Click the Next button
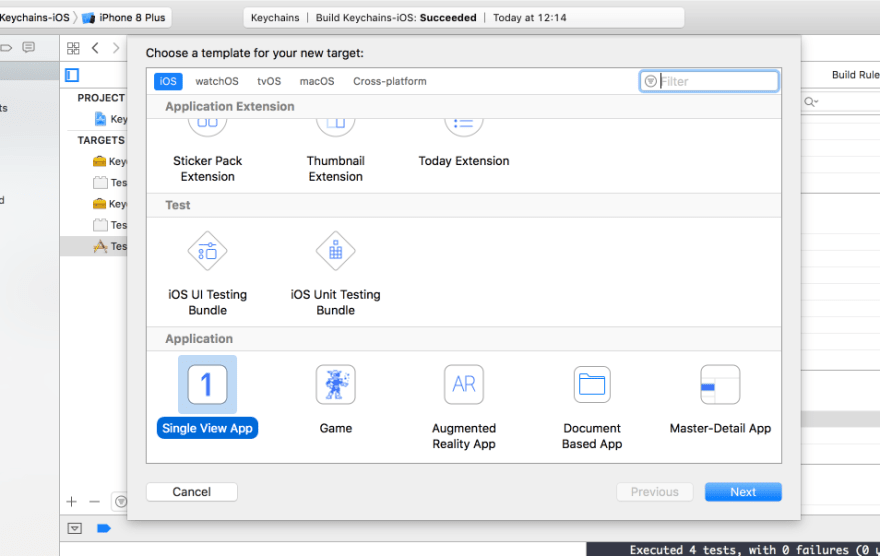This screenshot has width=880, height=556. point(743,492)
